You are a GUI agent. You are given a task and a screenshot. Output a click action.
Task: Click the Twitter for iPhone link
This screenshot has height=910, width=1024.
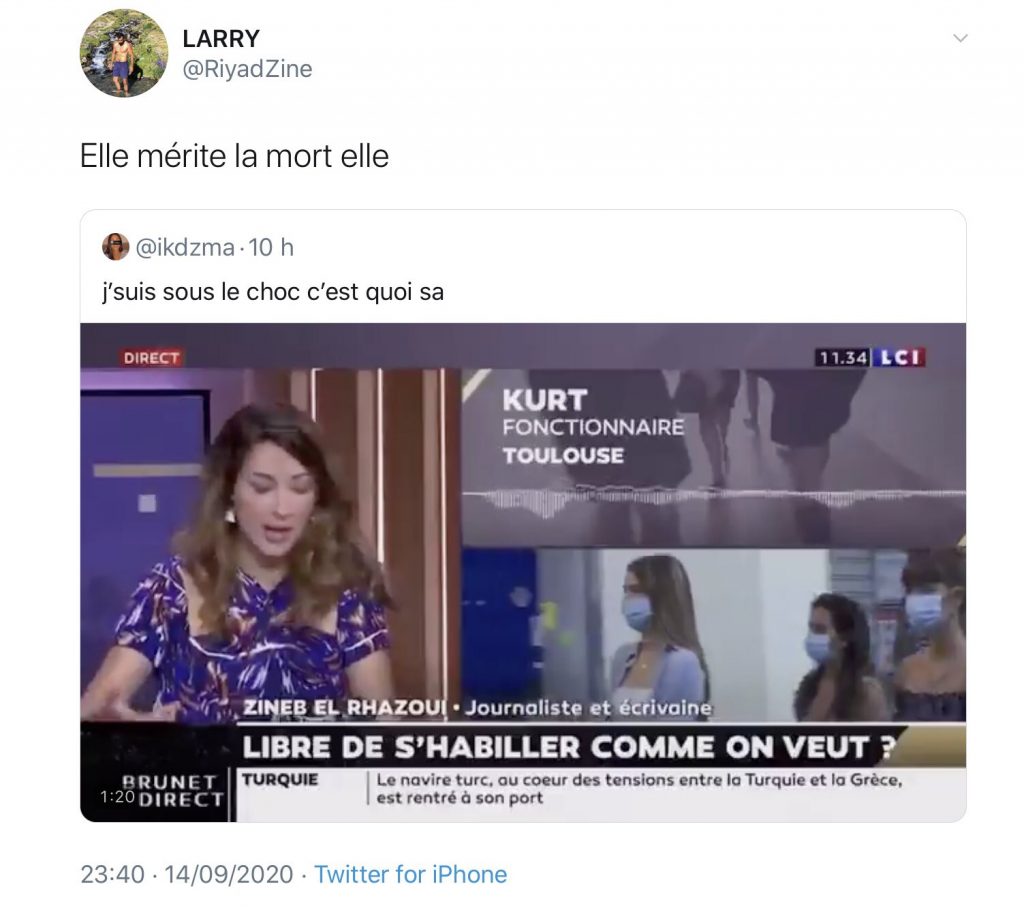pyautogui.click(x=411, y=874)
